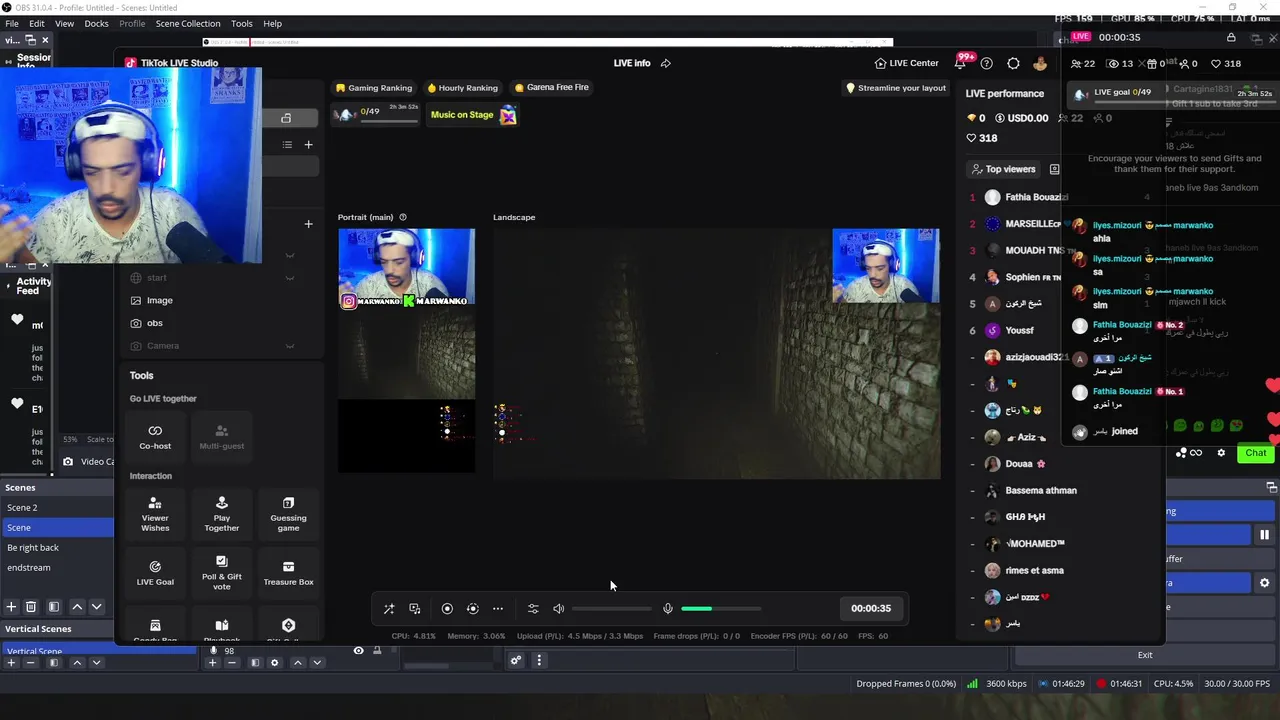Click viewer Bassema athman in list
Image resolution: width=1280 pixels, height=720 pixels.
pos(1041,491)
